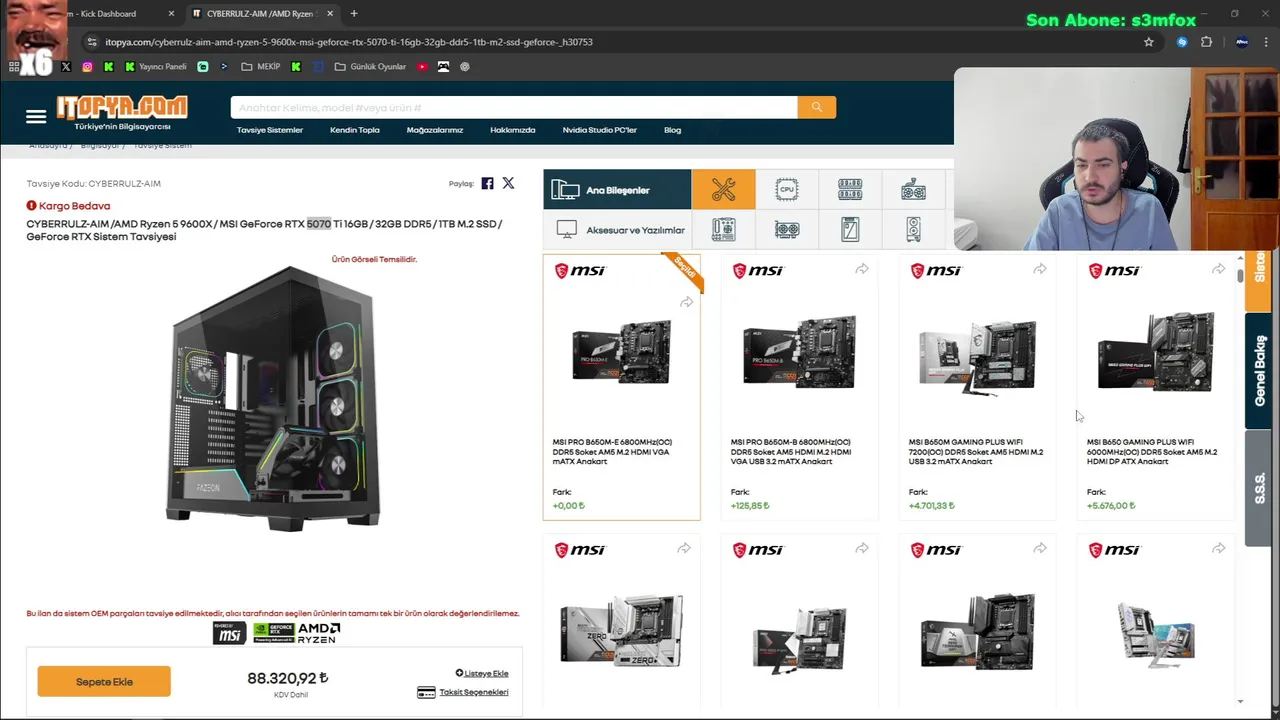Focus the product search input field
This screenshot has height=720, width=1280.
514,107
